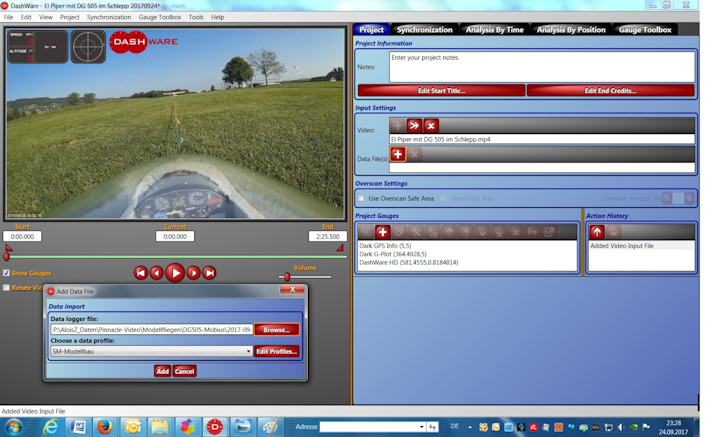
Task: Add a data file with the red plus icon
Action: click(398, 154)
